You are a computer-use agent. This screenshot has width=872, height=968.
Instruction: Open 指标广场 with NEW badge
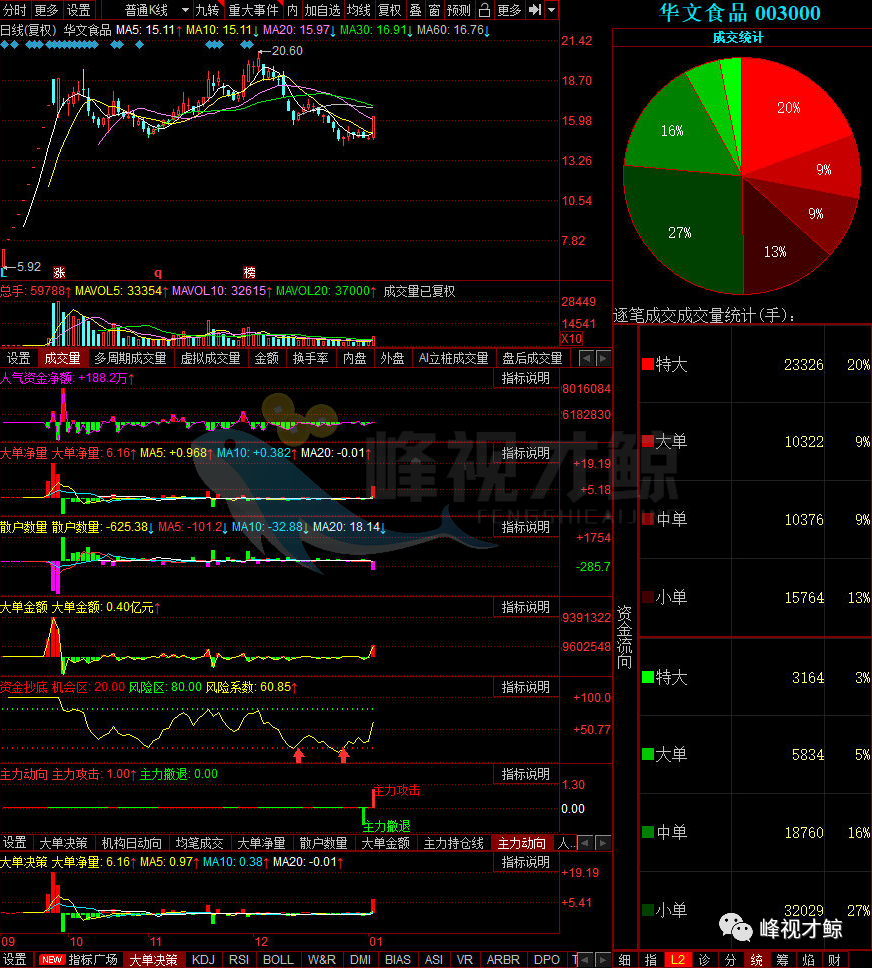point(79,960)
